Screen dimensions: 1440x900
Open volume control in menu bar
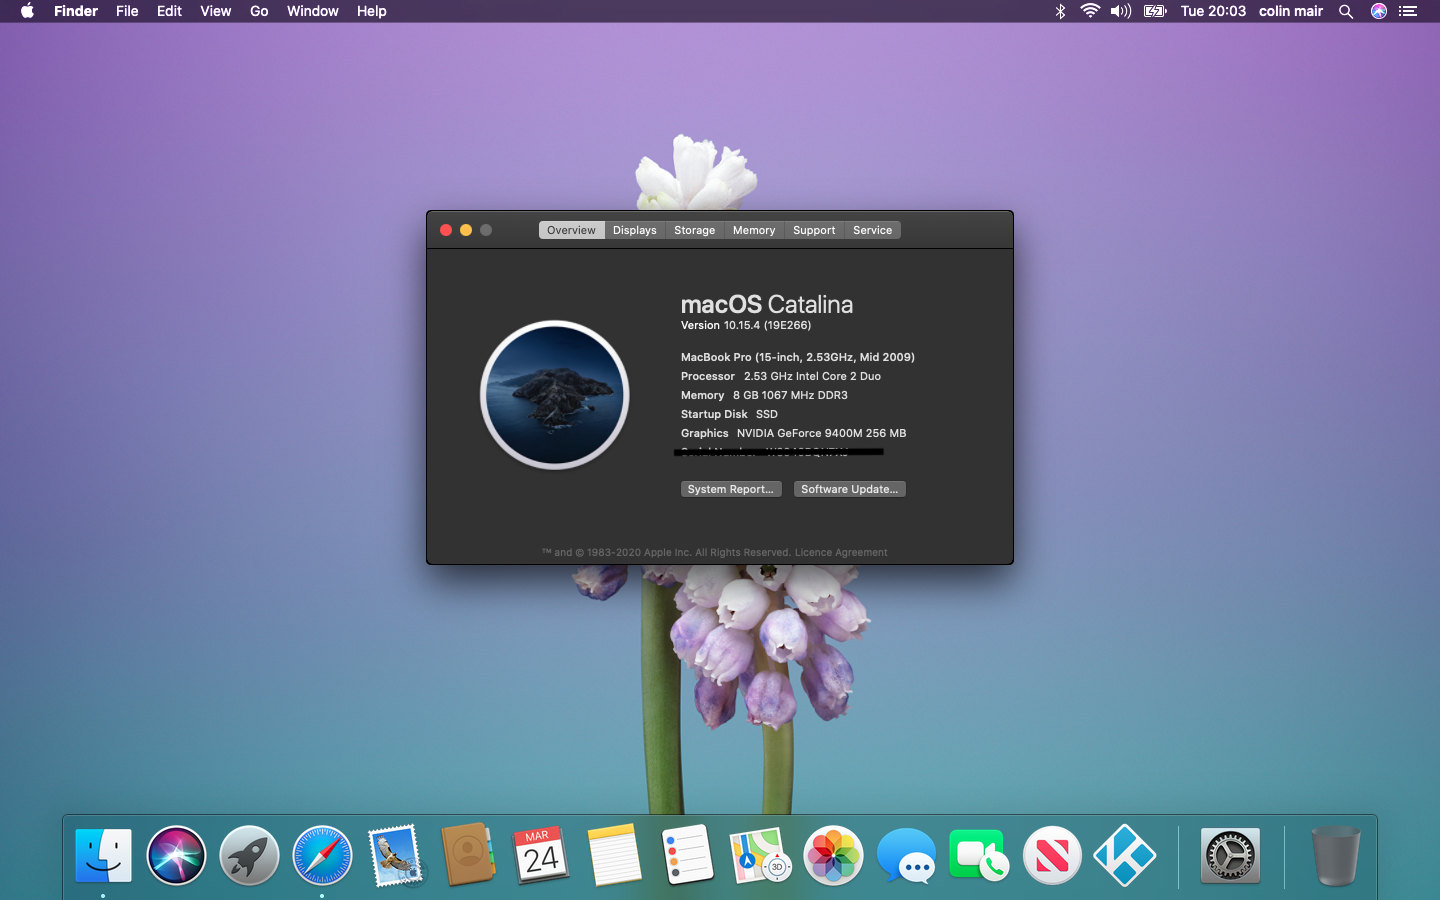coord(1121,11)
